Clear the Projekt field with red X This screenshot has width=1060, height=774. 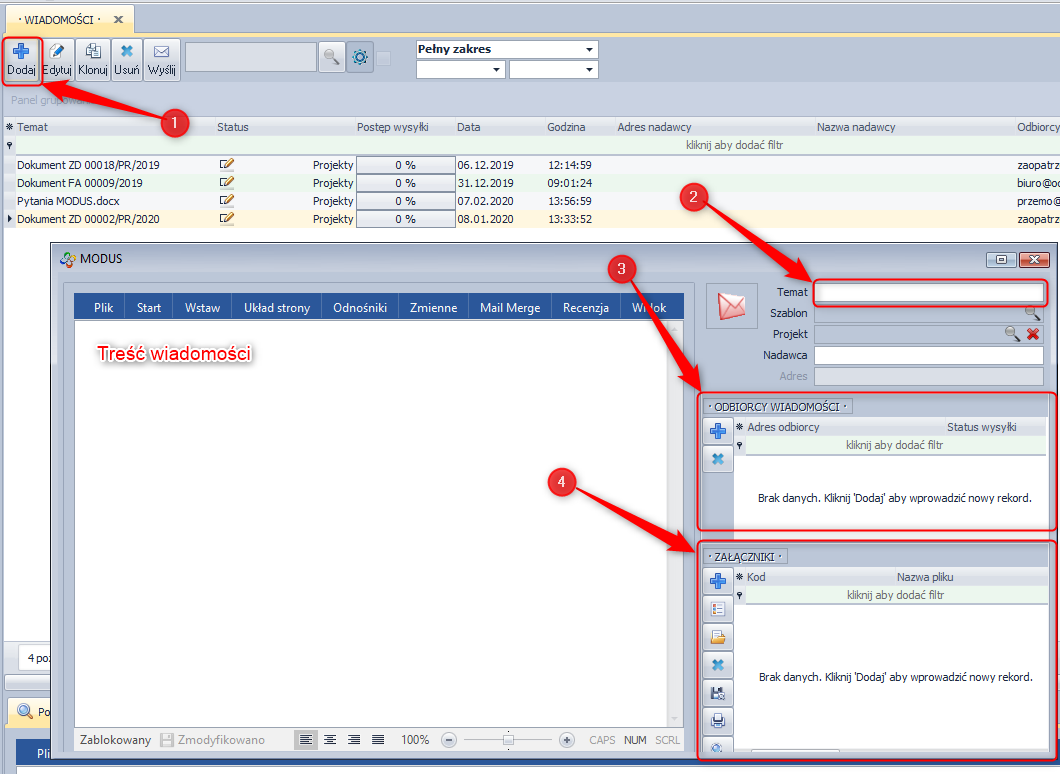point(1033,334)
